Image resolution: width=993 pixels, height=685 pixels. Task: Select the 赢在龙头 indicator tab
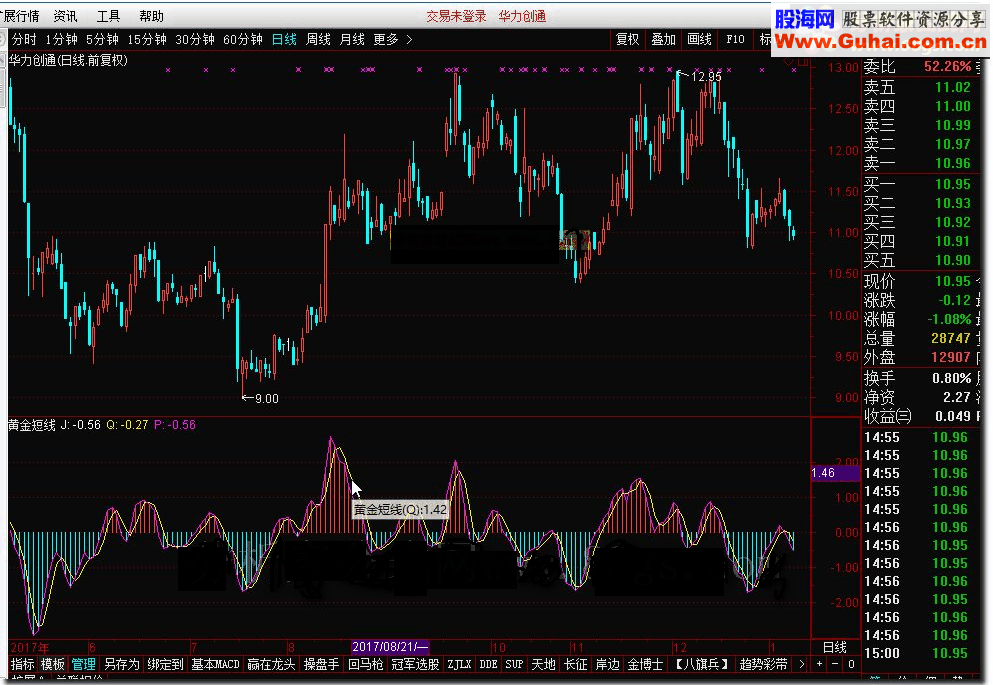coord(272,664)
